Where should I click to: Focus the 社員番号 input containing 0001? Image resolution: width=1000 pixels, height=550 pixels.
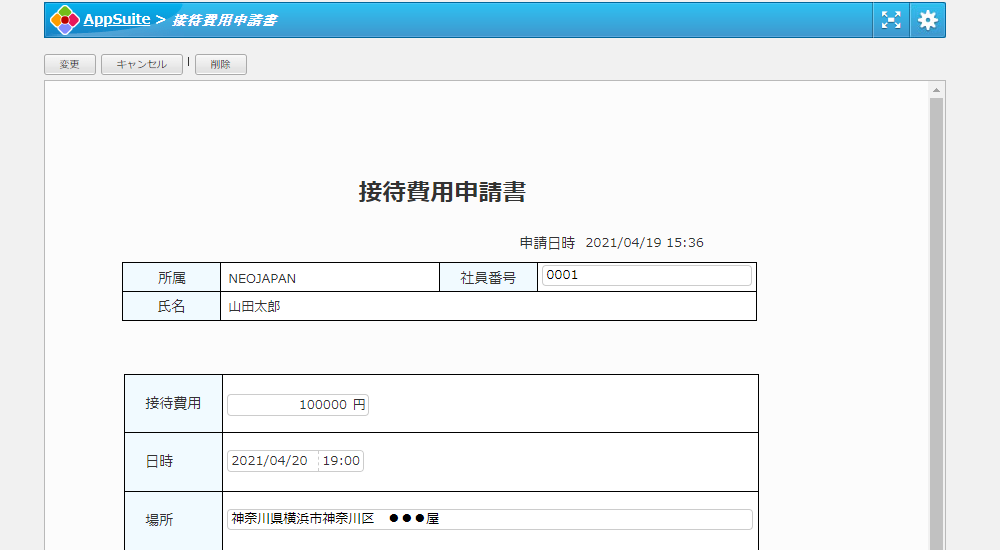[645, 276]
